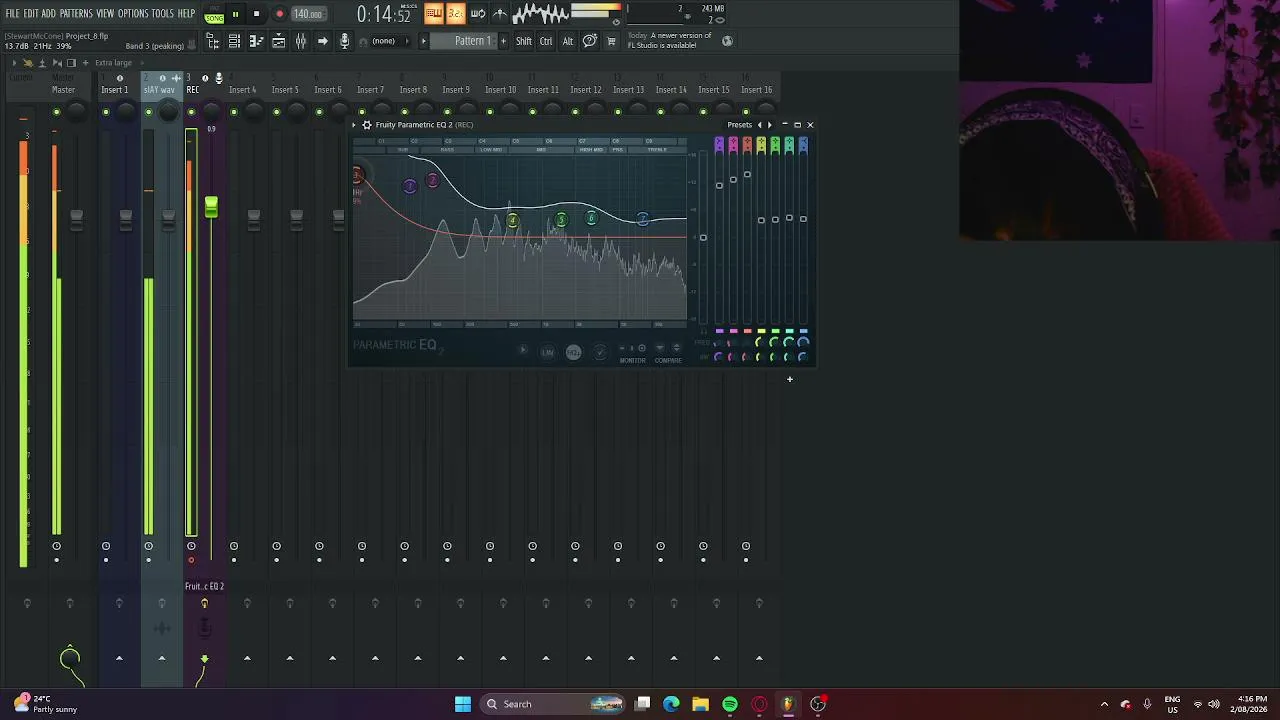The height and width of the screenshot is (720, 1280).
Task: Toggle the countdown before recording icon
Action: pyautogui.click(x=455, y=13)
